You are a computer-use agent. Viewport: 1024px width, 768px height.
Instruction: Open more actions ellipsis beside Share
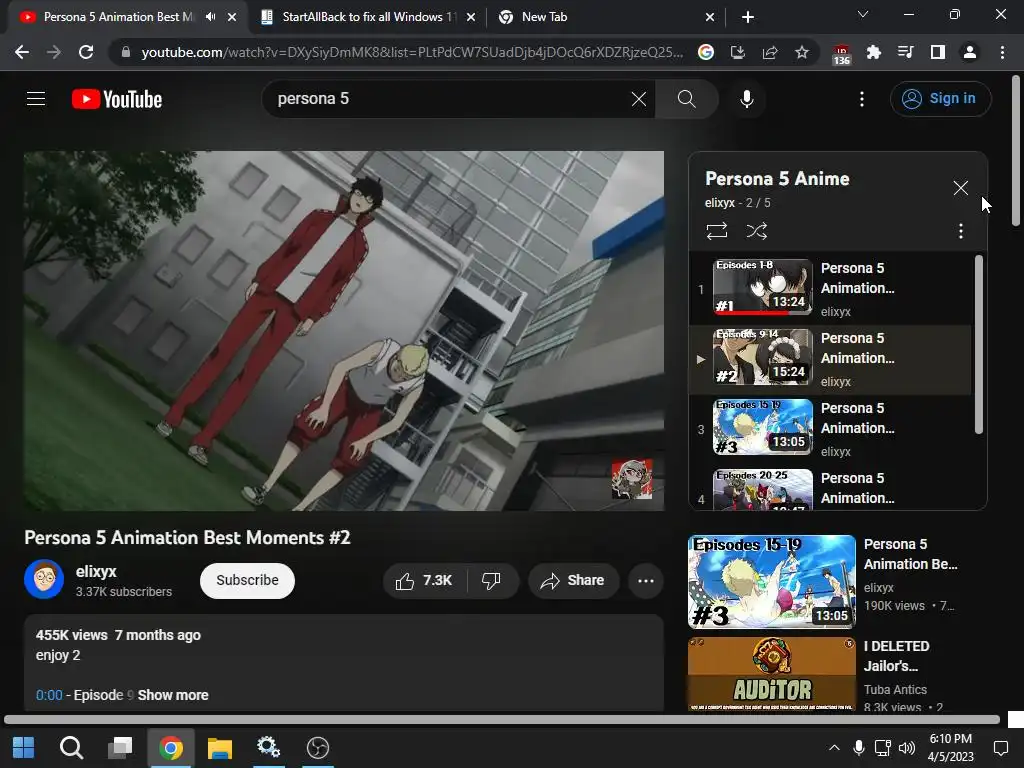(645, 581)
